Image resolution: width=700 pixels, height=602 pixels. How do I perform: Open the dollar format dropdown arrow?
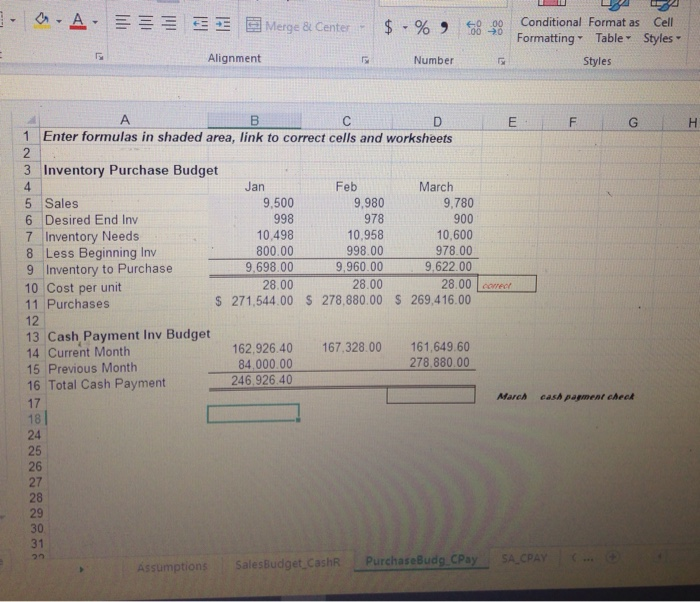[405, 28]
